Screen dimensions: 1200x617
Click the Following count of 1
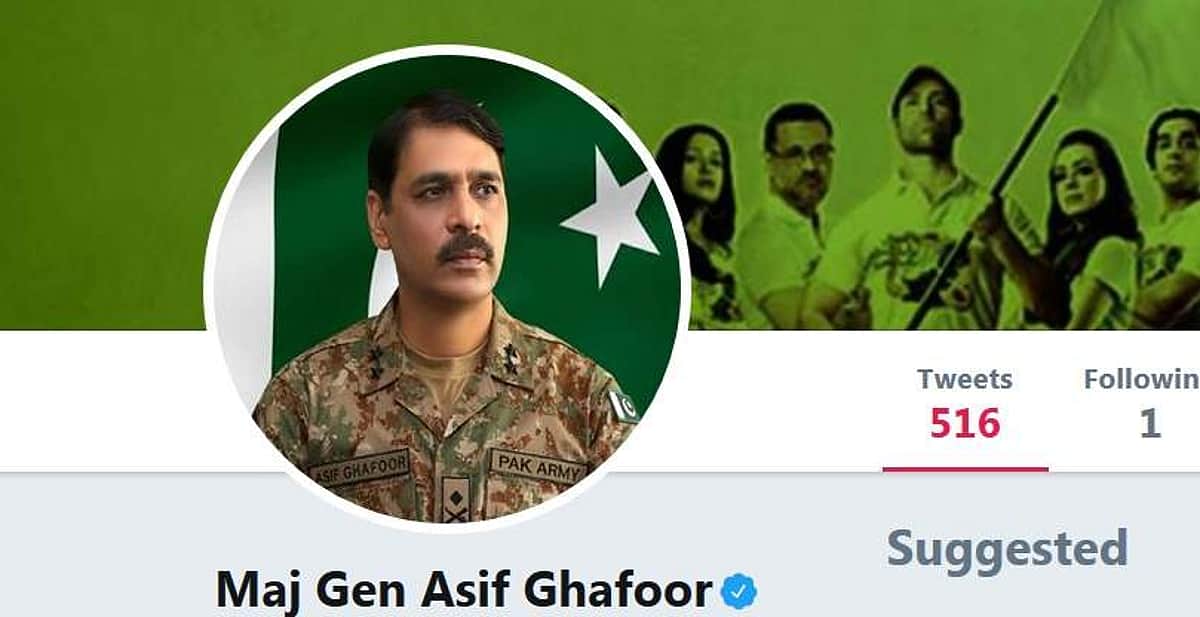click(x=1150, y=424)
